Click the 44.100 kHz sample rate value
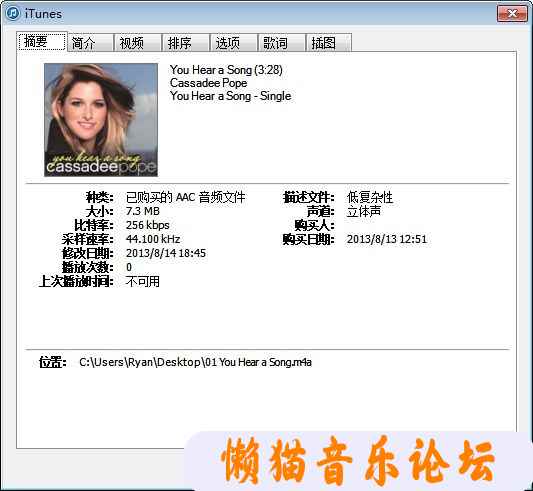Screen dimensions: 533x491 153,239
